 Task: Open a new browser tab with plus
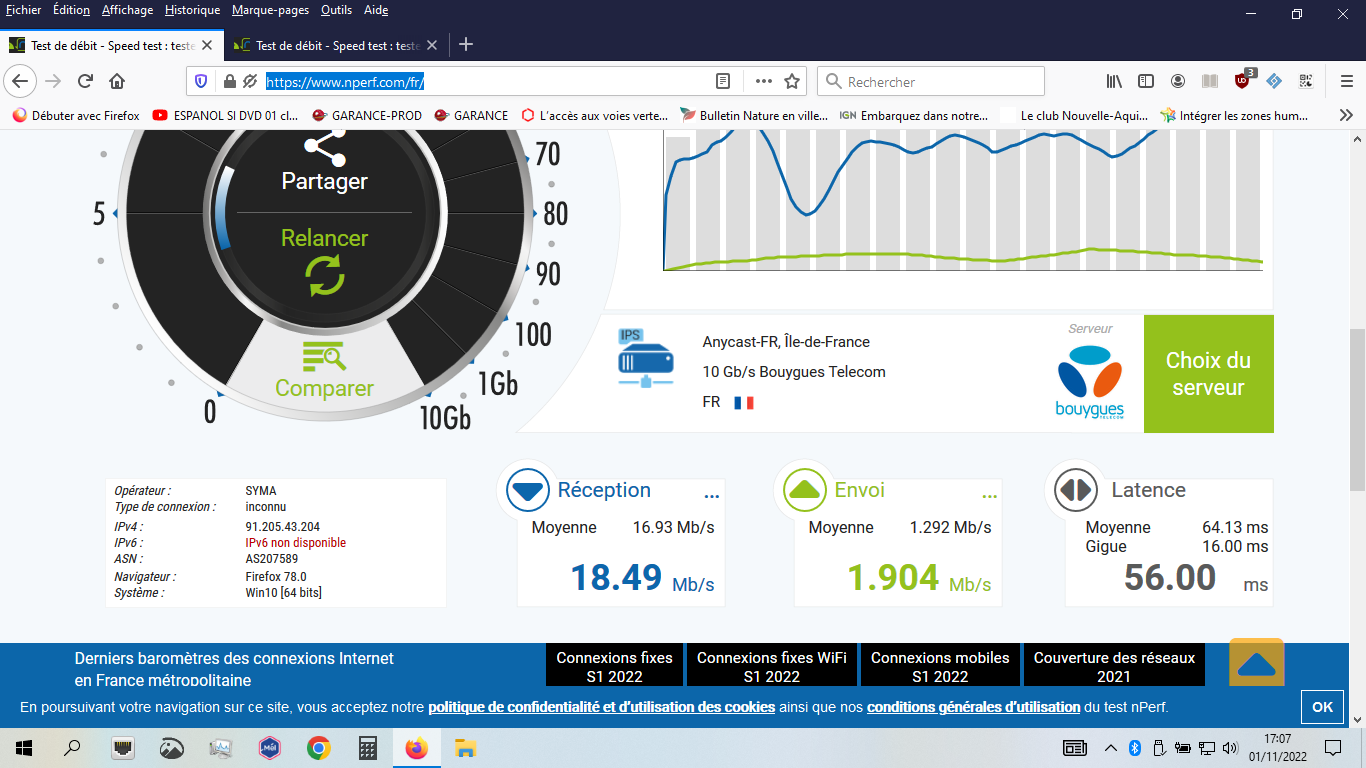point(465,44)
